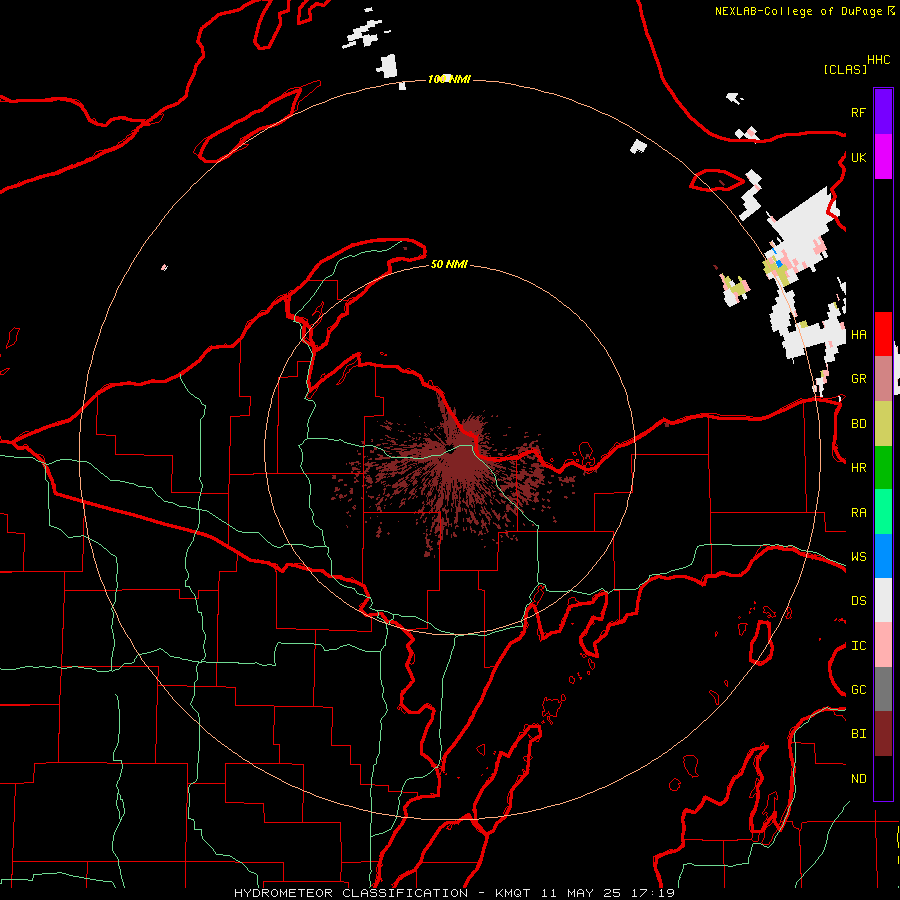
Task: Click the BD legend label
Action: click(858, 424)
